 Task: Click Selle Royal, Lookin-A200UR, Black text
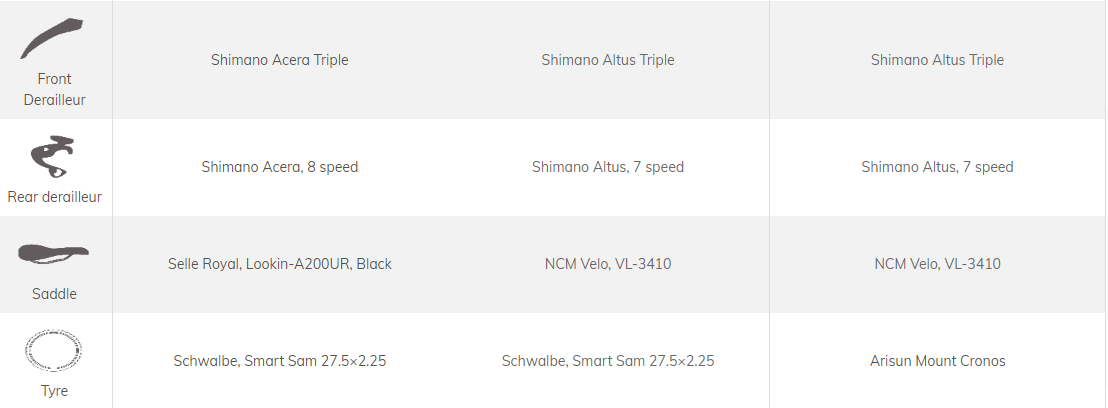point(280,264)
